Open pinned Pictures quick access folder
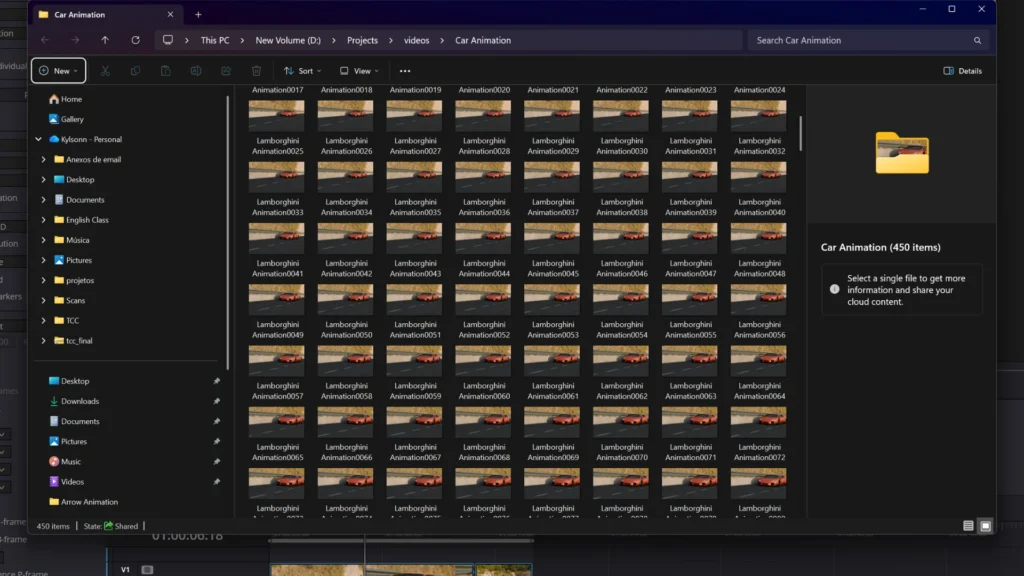The height and width of the screenshot is (576, 1024). [x=68, y=441]
